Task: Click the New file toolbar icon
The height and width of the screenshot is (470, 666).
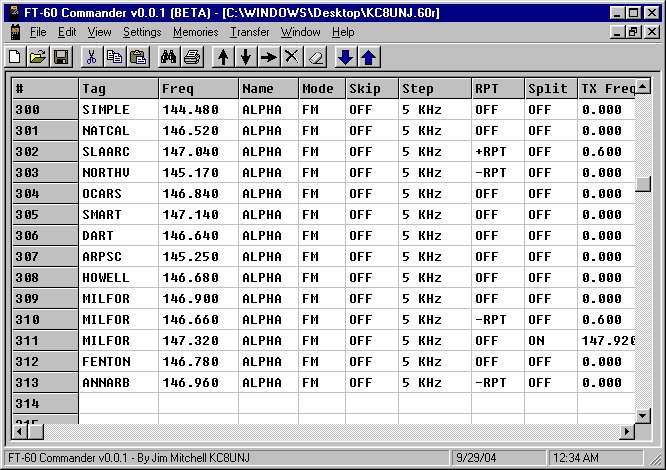Action: point(14,57)
